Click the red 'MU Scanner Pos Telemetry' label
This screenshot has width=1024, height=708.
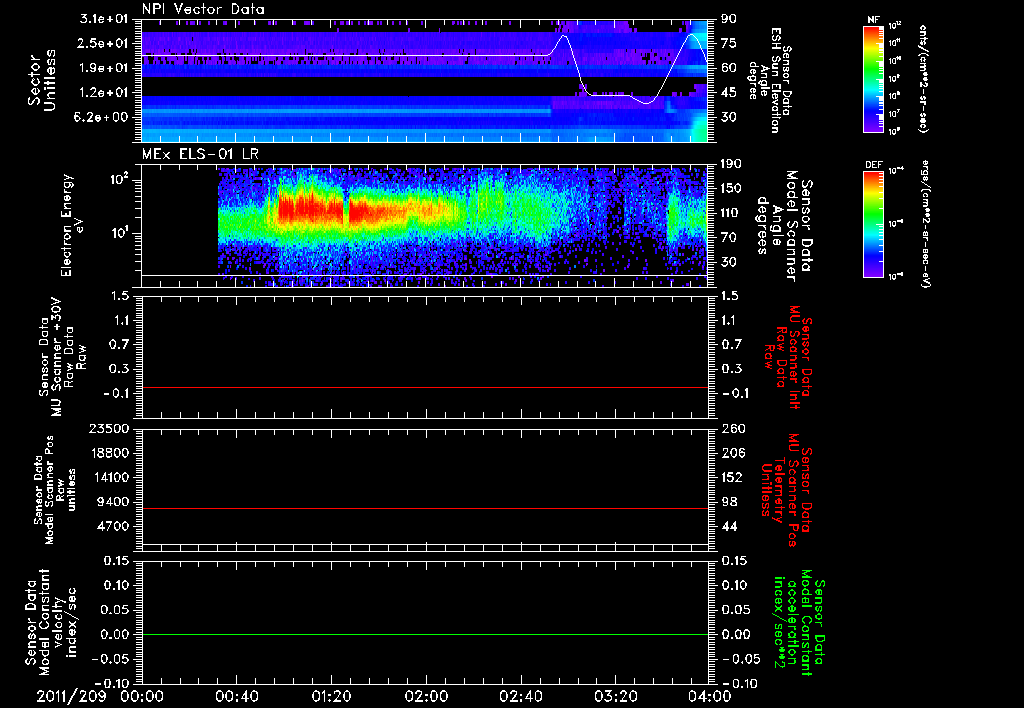[787, 490]
